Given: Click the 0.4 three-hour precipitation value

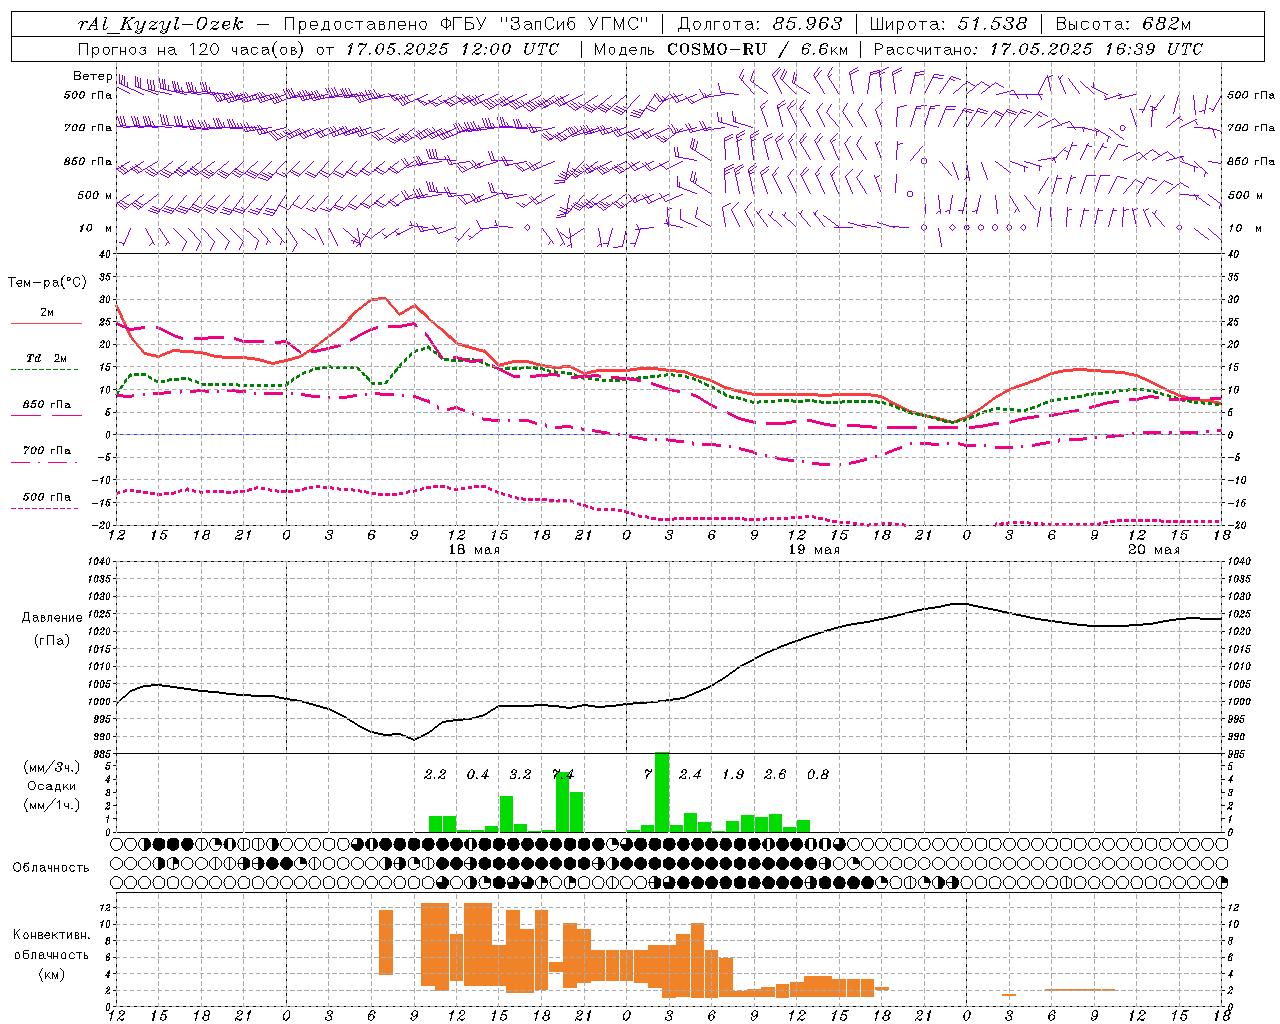Looking at the screenshot, I should tap(478, 774).
